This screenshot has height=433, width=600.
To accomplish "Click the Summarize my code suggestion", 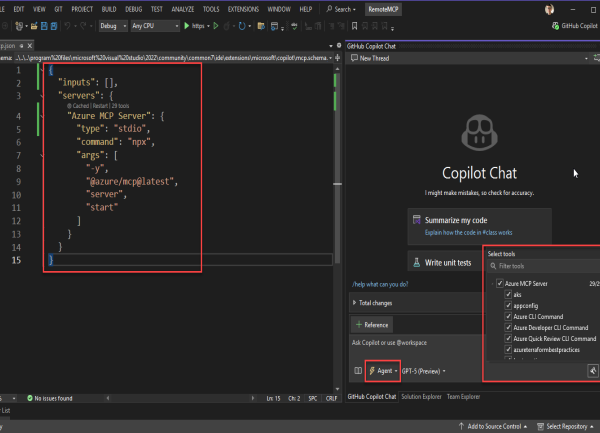I will pyautogui.click(x=479, y=226).
